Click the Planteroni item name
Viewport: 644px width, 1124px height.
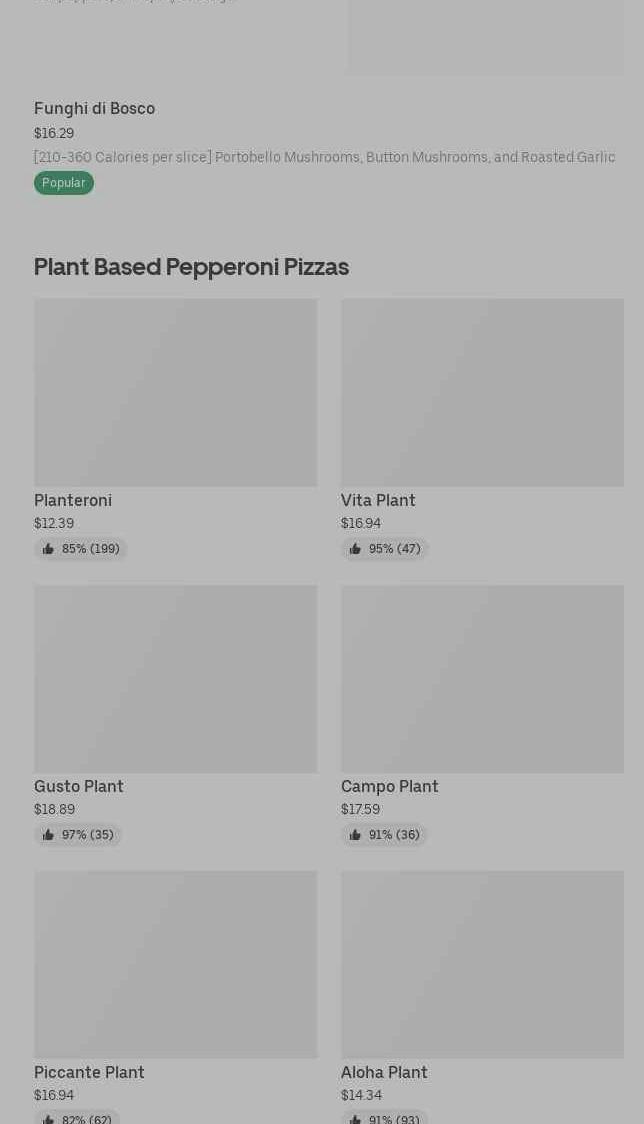click(73, 500)
